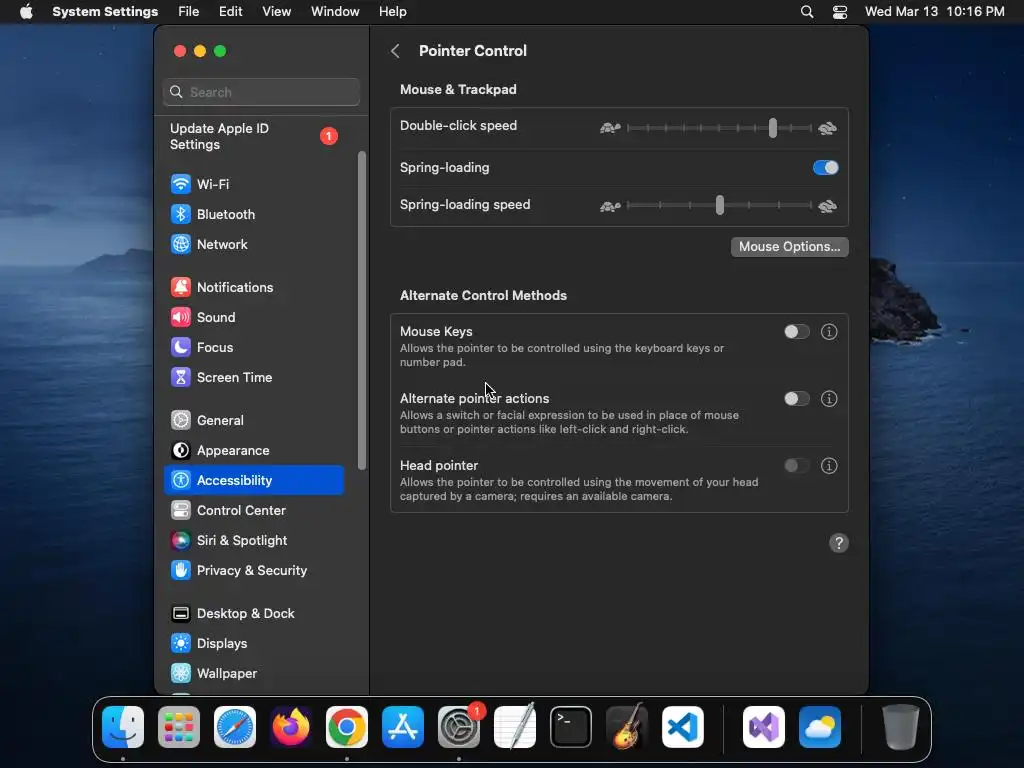Launch Safari from the Dock

click(235, 727)
